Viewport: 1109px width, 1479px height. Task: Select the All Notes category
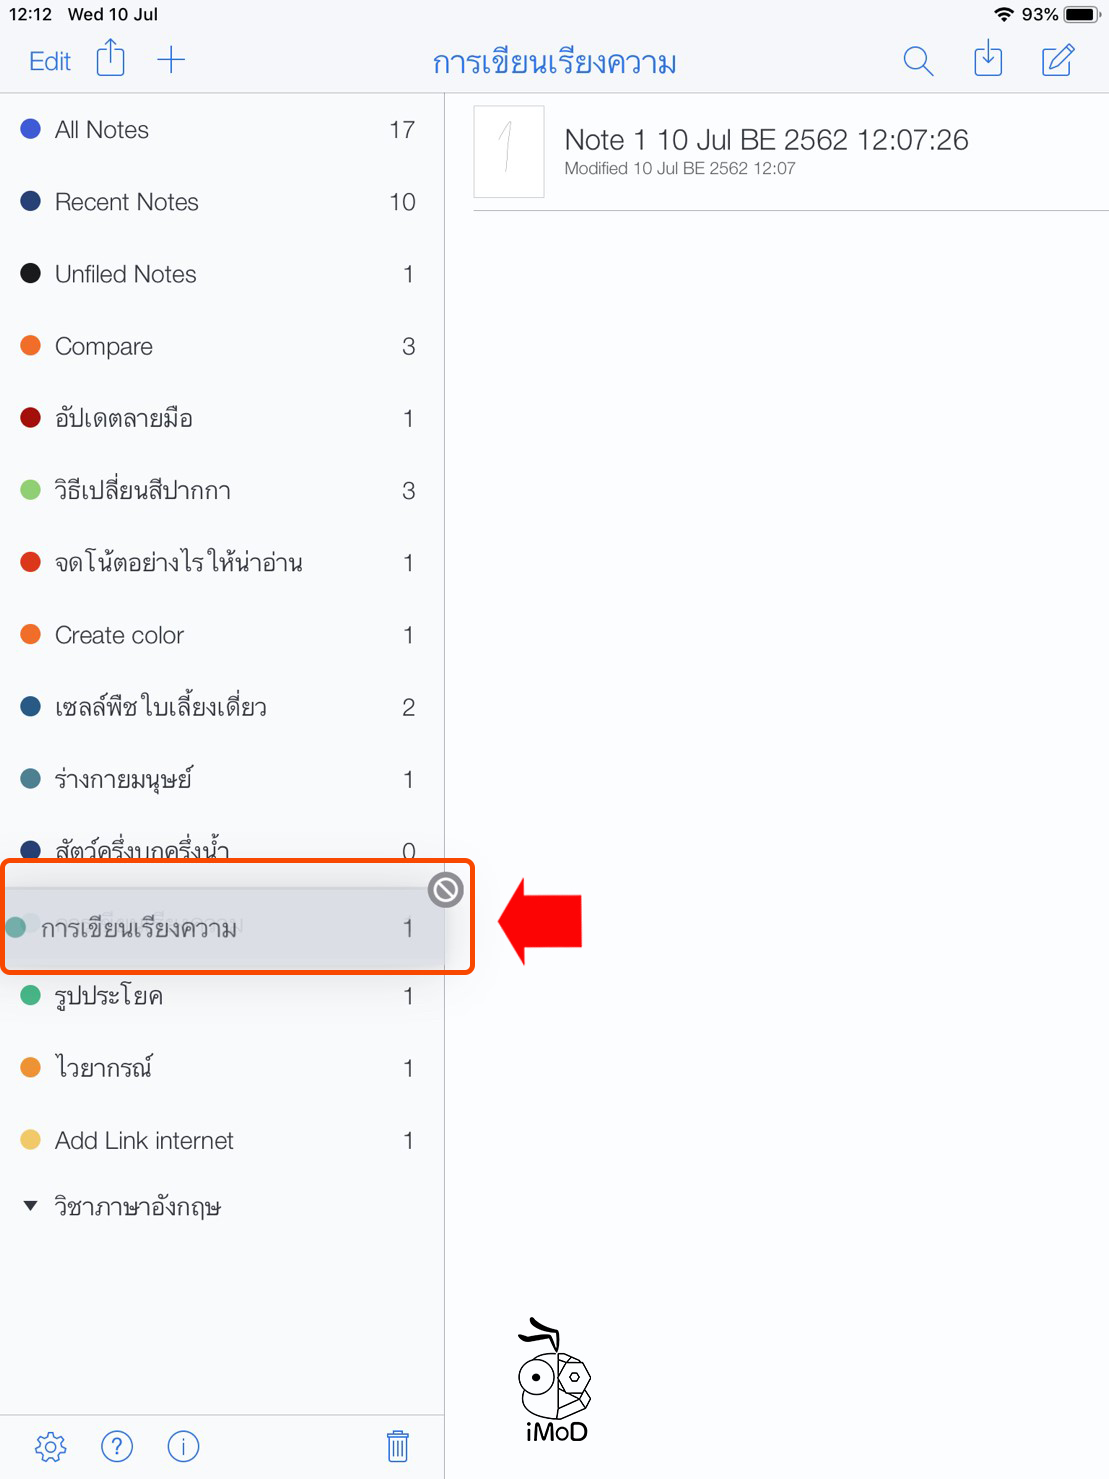102,130
